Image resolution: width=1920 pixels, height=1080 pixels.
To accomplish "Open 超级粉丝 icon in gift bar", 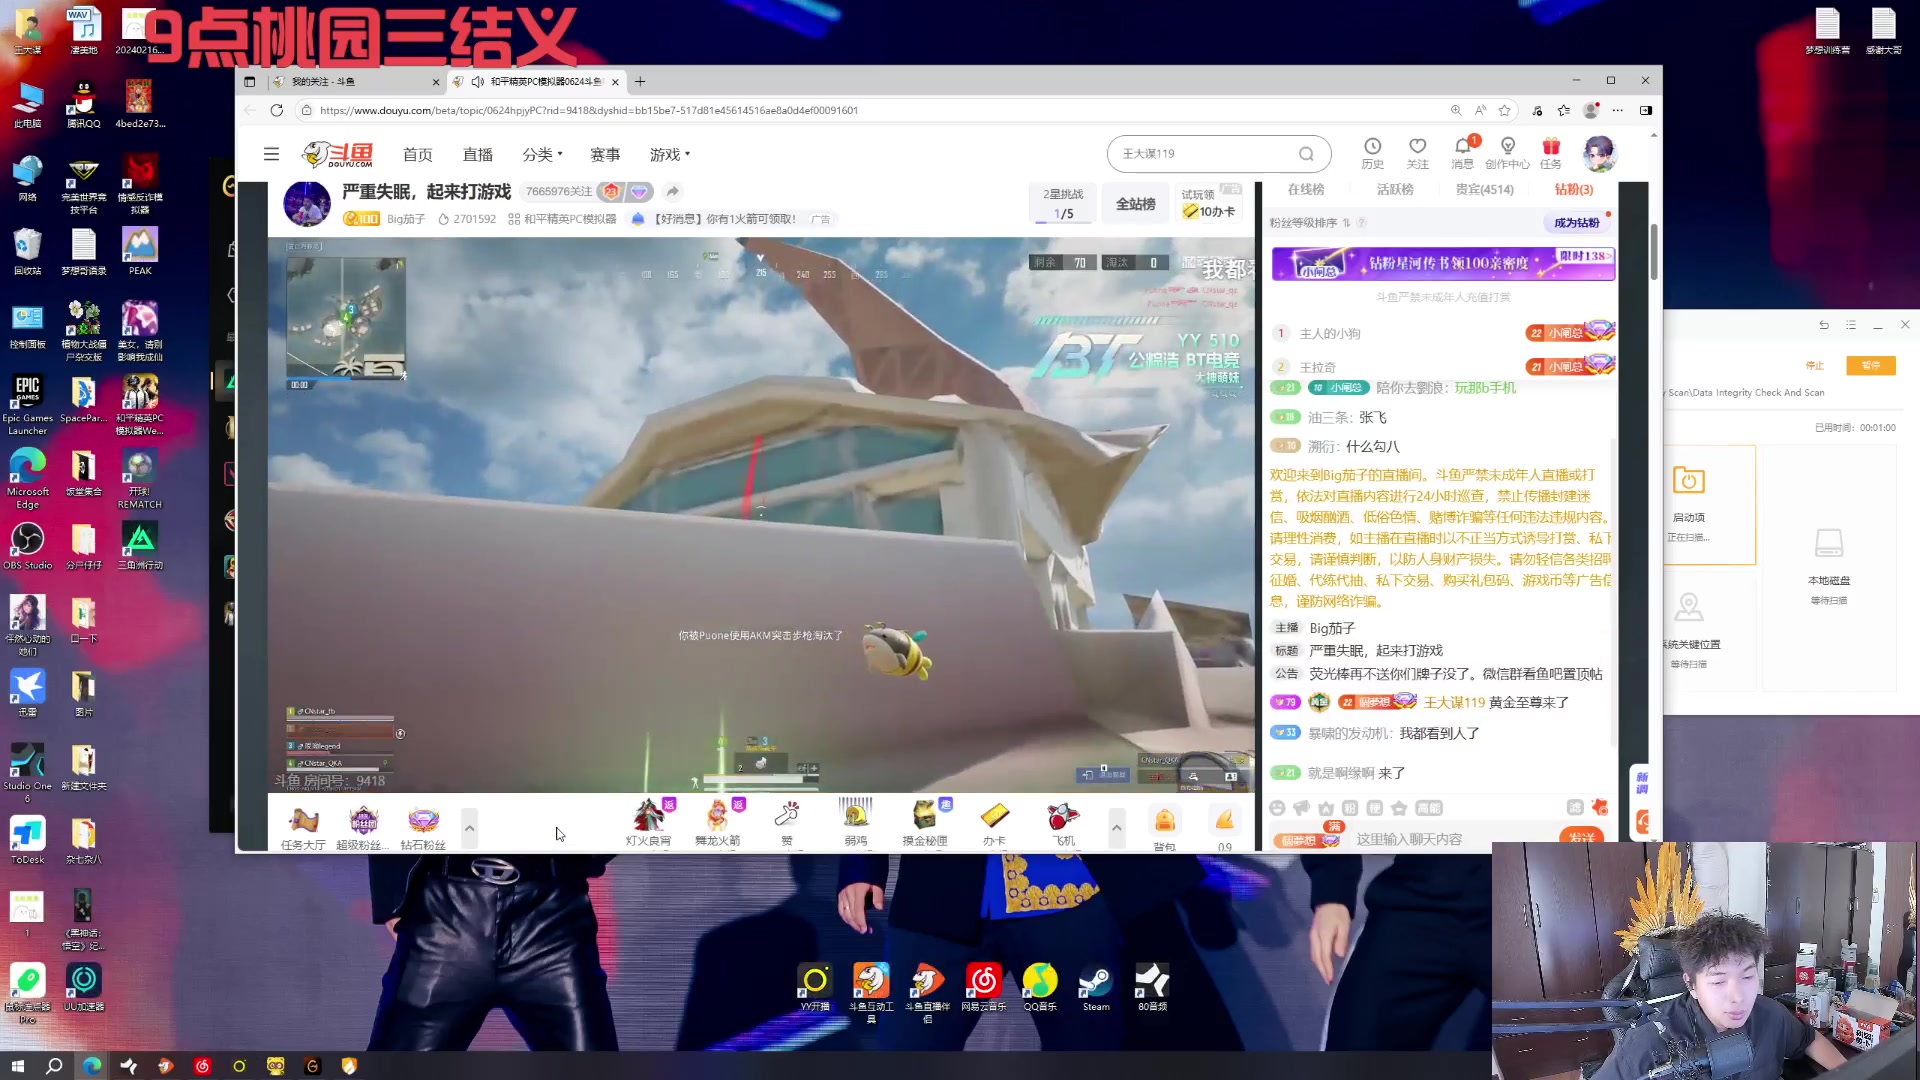I will [x=363, y=827].
